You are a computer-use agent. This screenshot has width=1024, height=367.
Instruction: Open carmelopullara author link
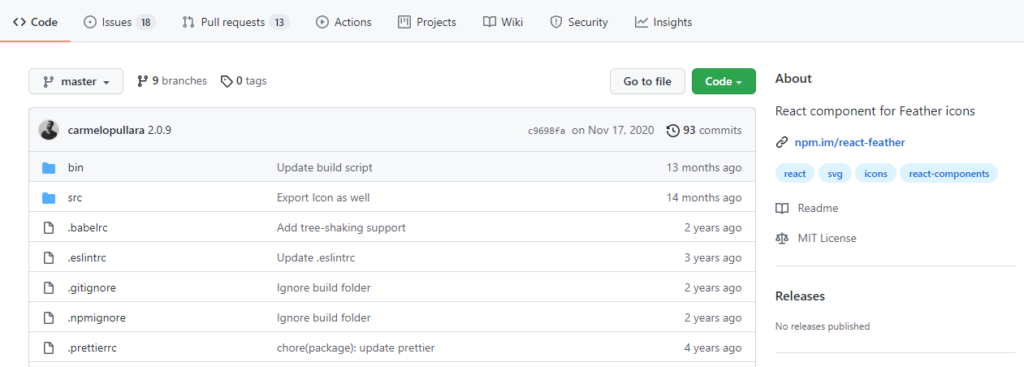click(x=106, y=130)
